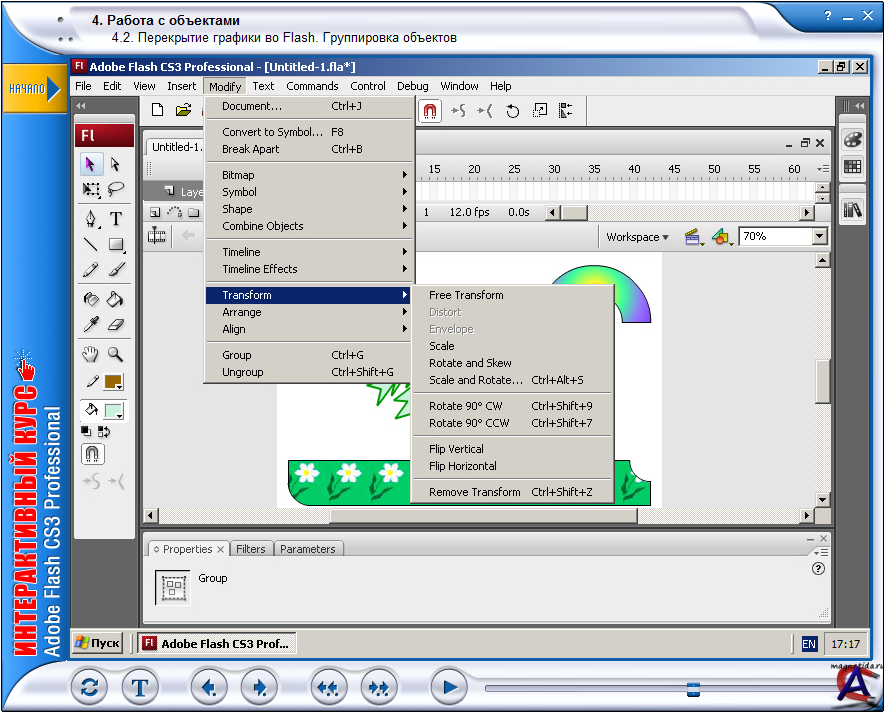Image resolution: width=885 pixels, height=713 pixels.
Task: Select the Lasso tool
Action: tap(116, 190)
